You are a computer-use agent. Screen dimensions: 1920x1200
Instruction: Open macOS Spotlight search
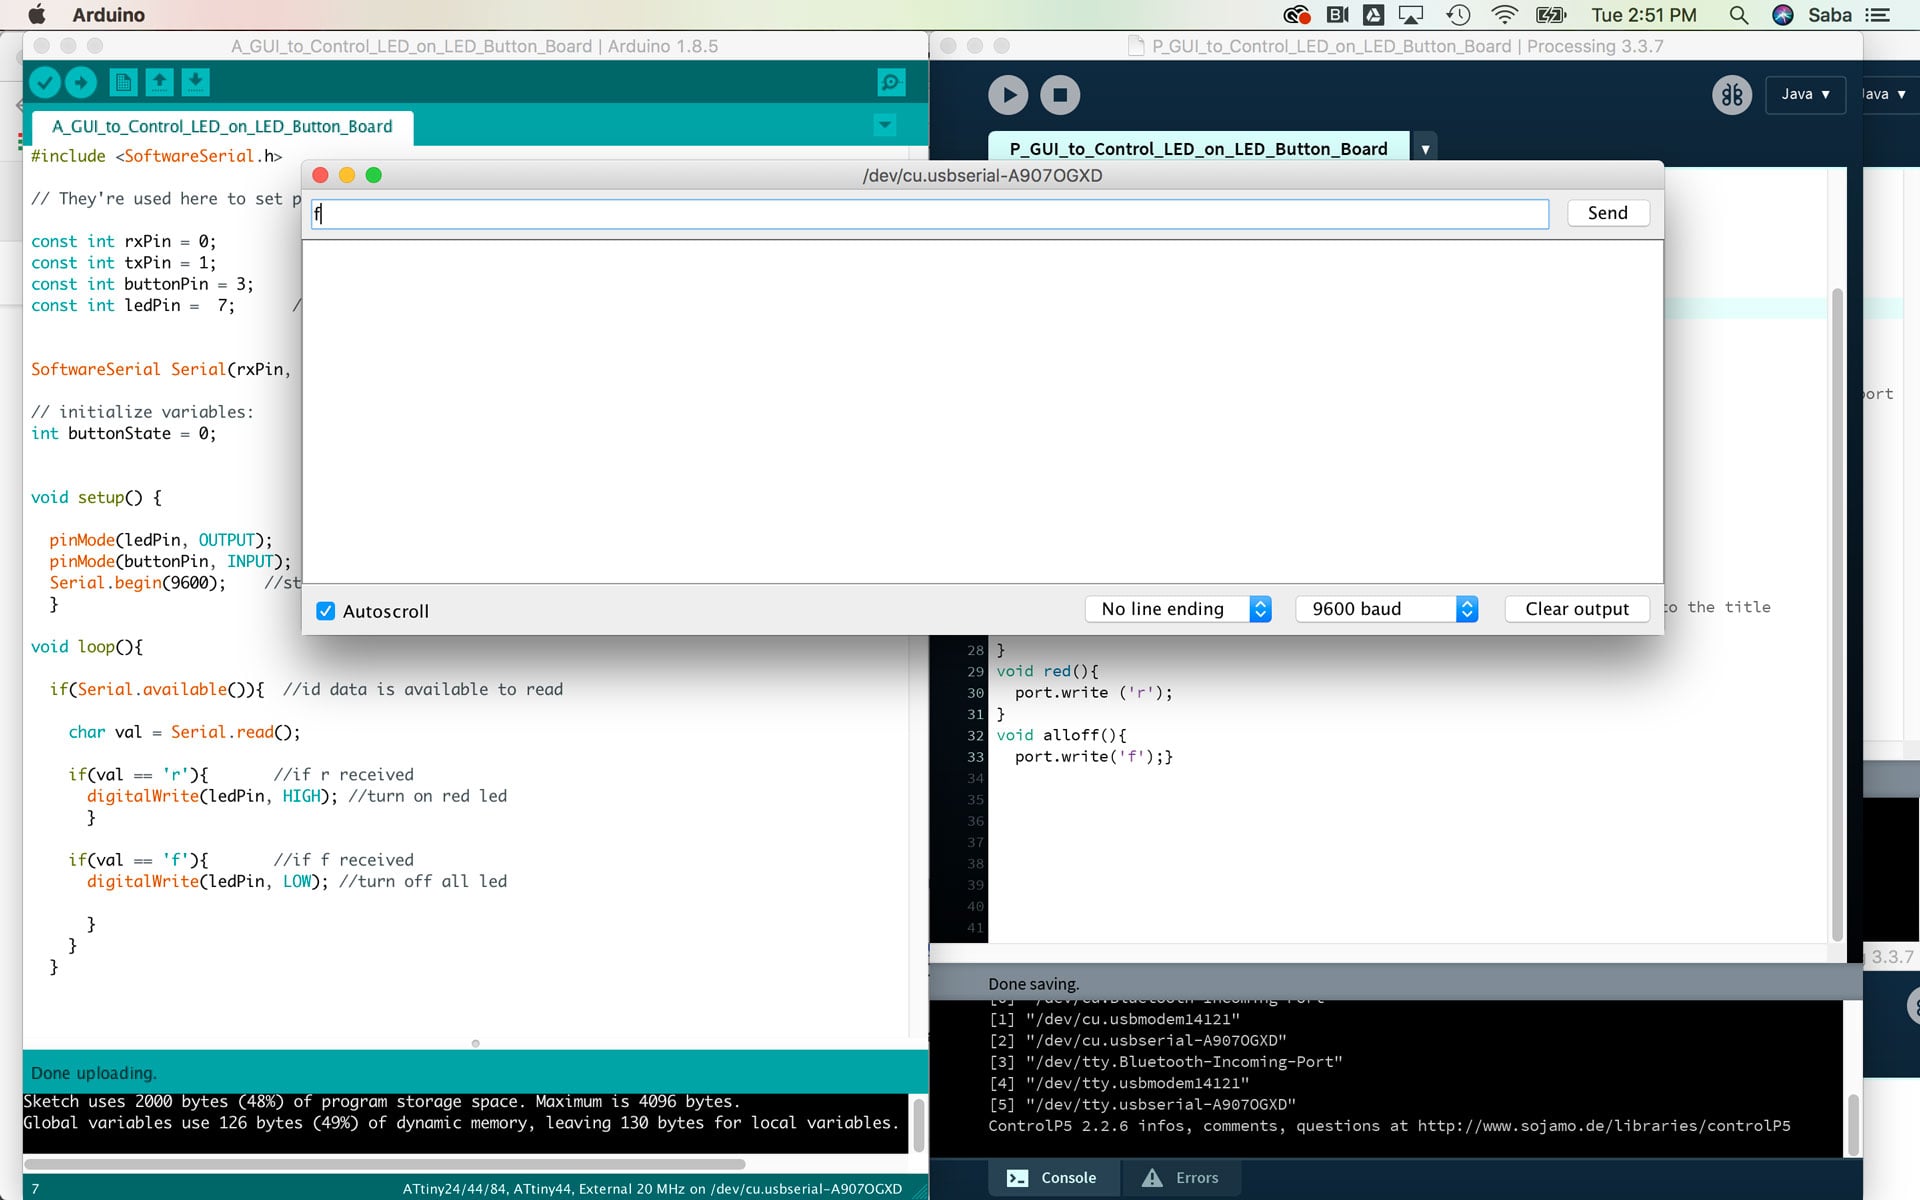(1739, 15)
